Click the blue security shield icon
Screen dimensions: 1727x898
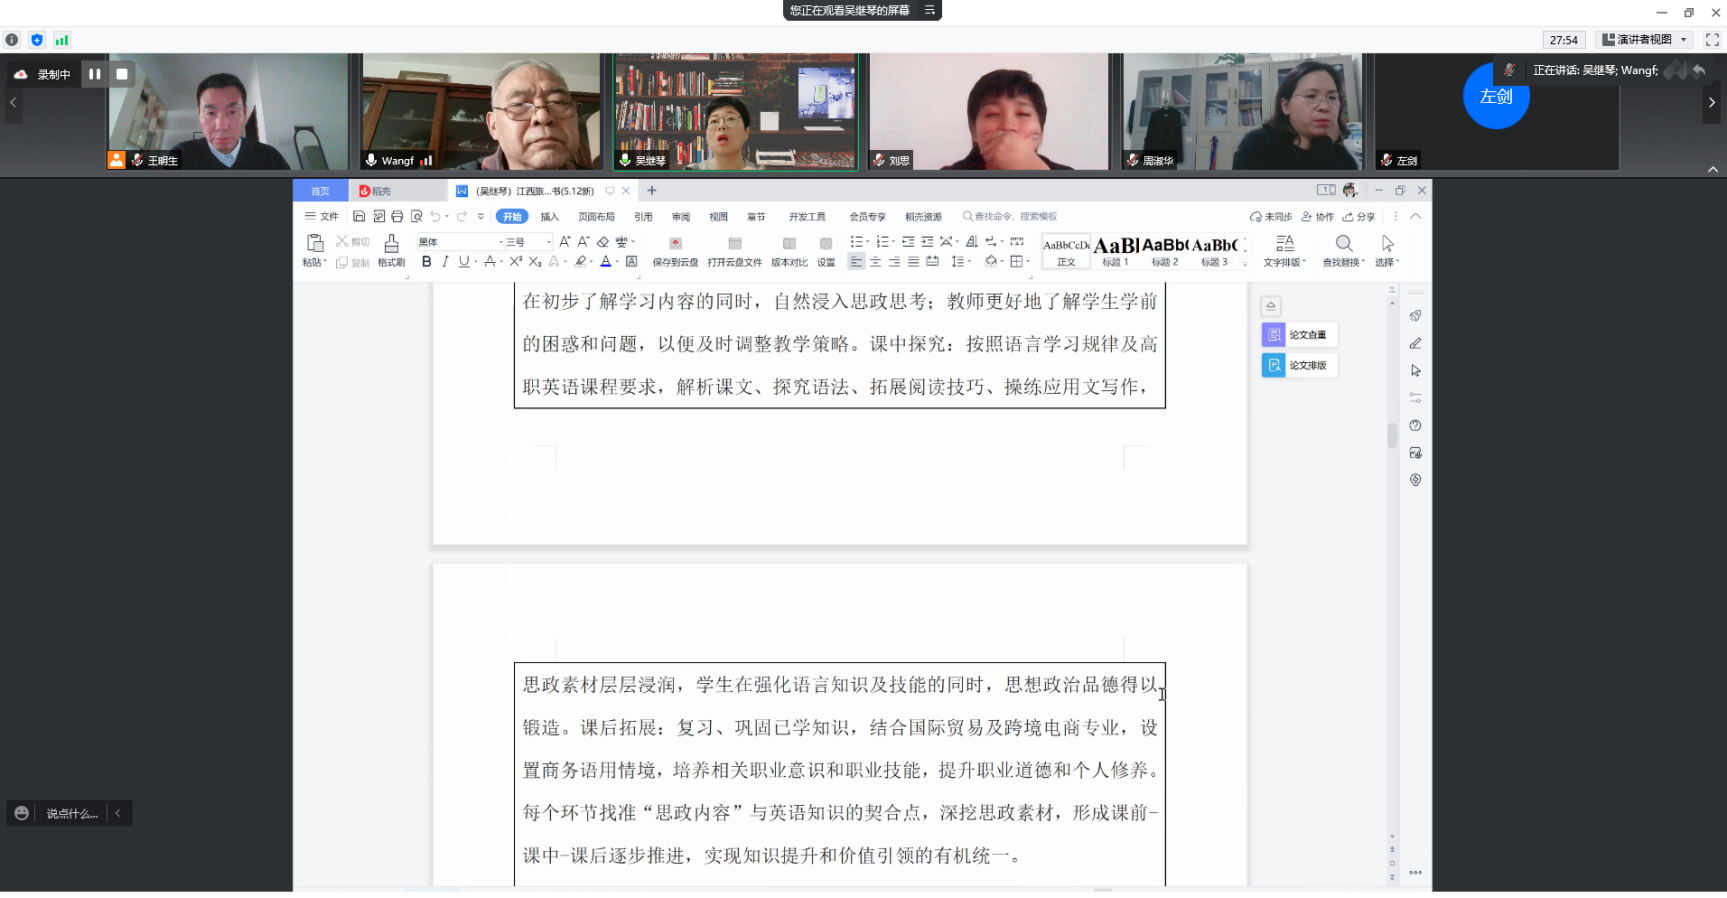[37, 40]
